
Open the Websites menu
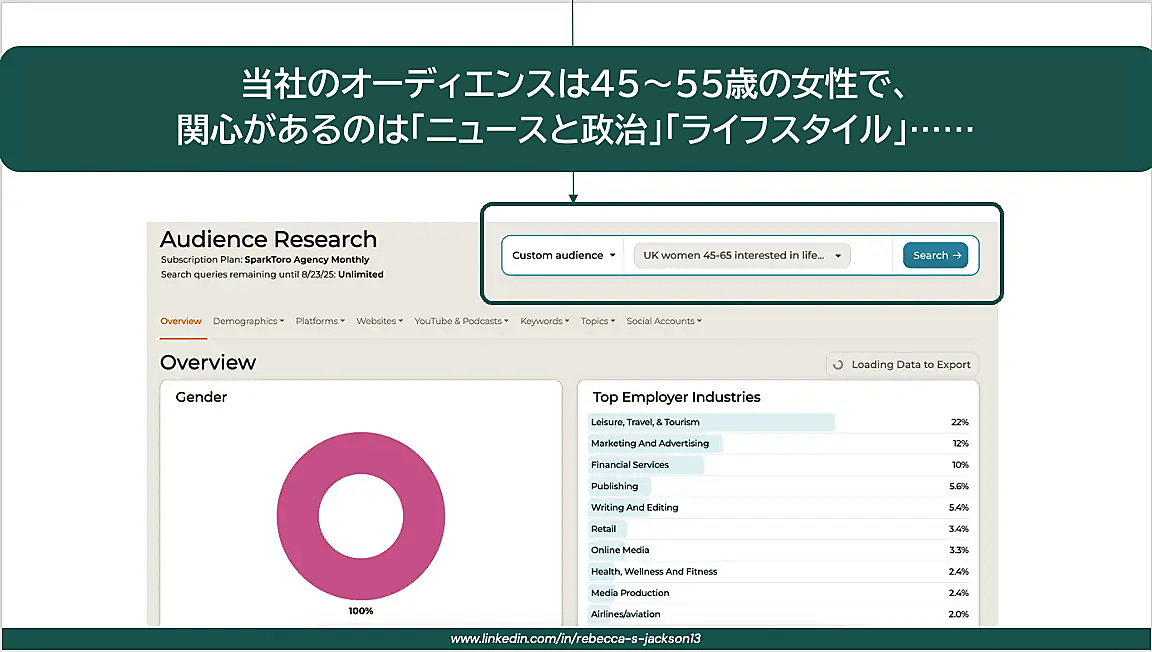click(379, 321)
